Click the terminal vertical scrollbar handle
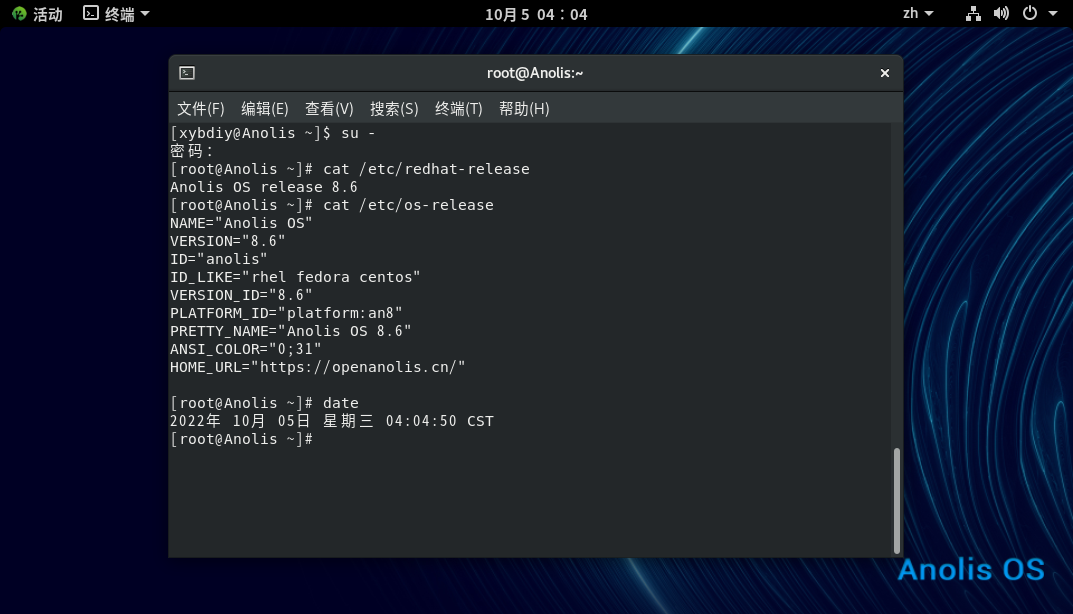 point(896,500)
